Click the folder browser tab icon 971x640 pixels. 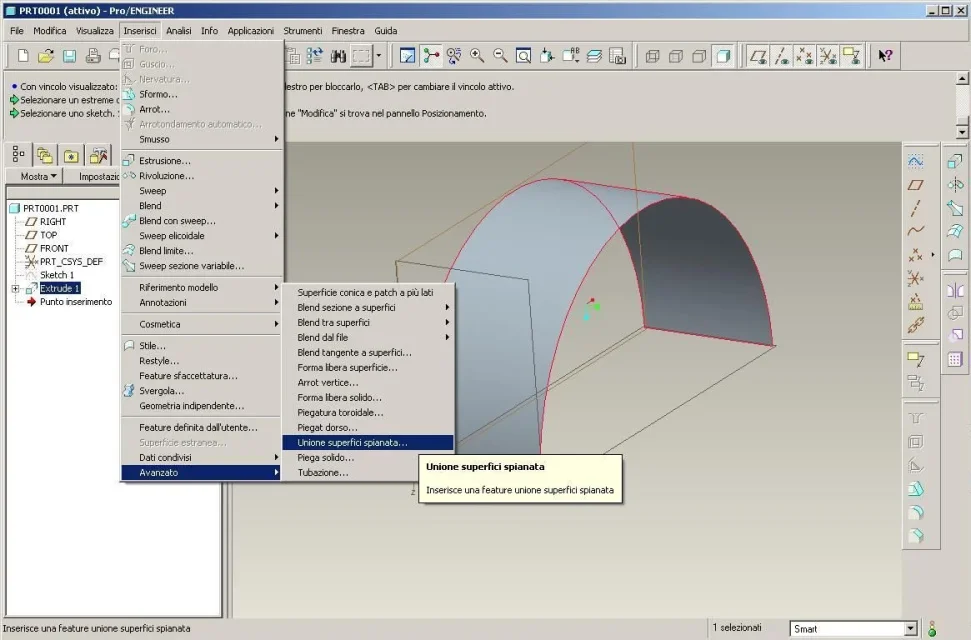click(44, 155)
